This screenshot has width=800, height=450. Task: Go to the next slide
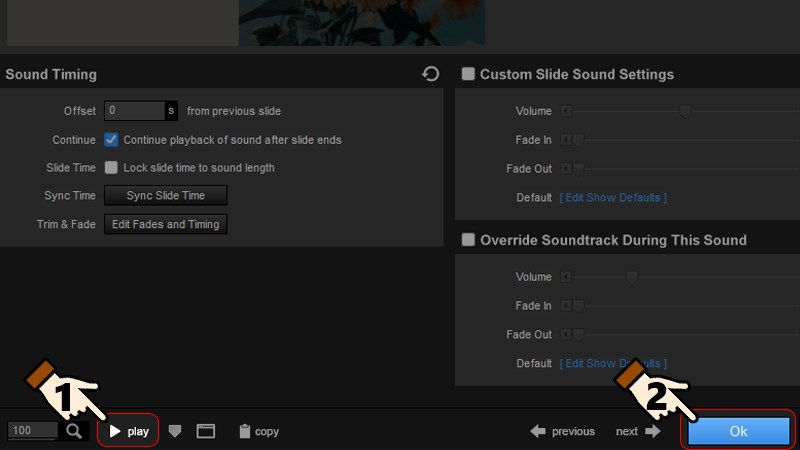tap(638, 431)
